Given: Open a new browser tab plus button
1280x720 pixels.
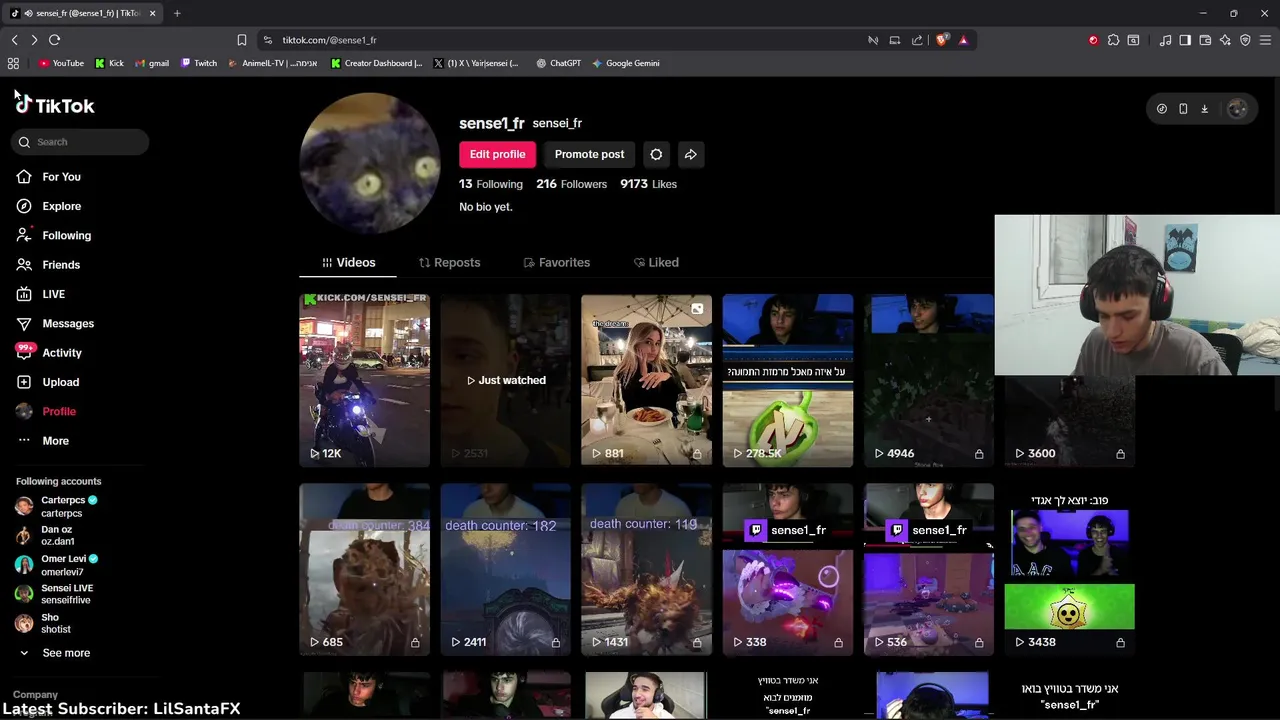Looking at the screenshot, I should point(177,13).
